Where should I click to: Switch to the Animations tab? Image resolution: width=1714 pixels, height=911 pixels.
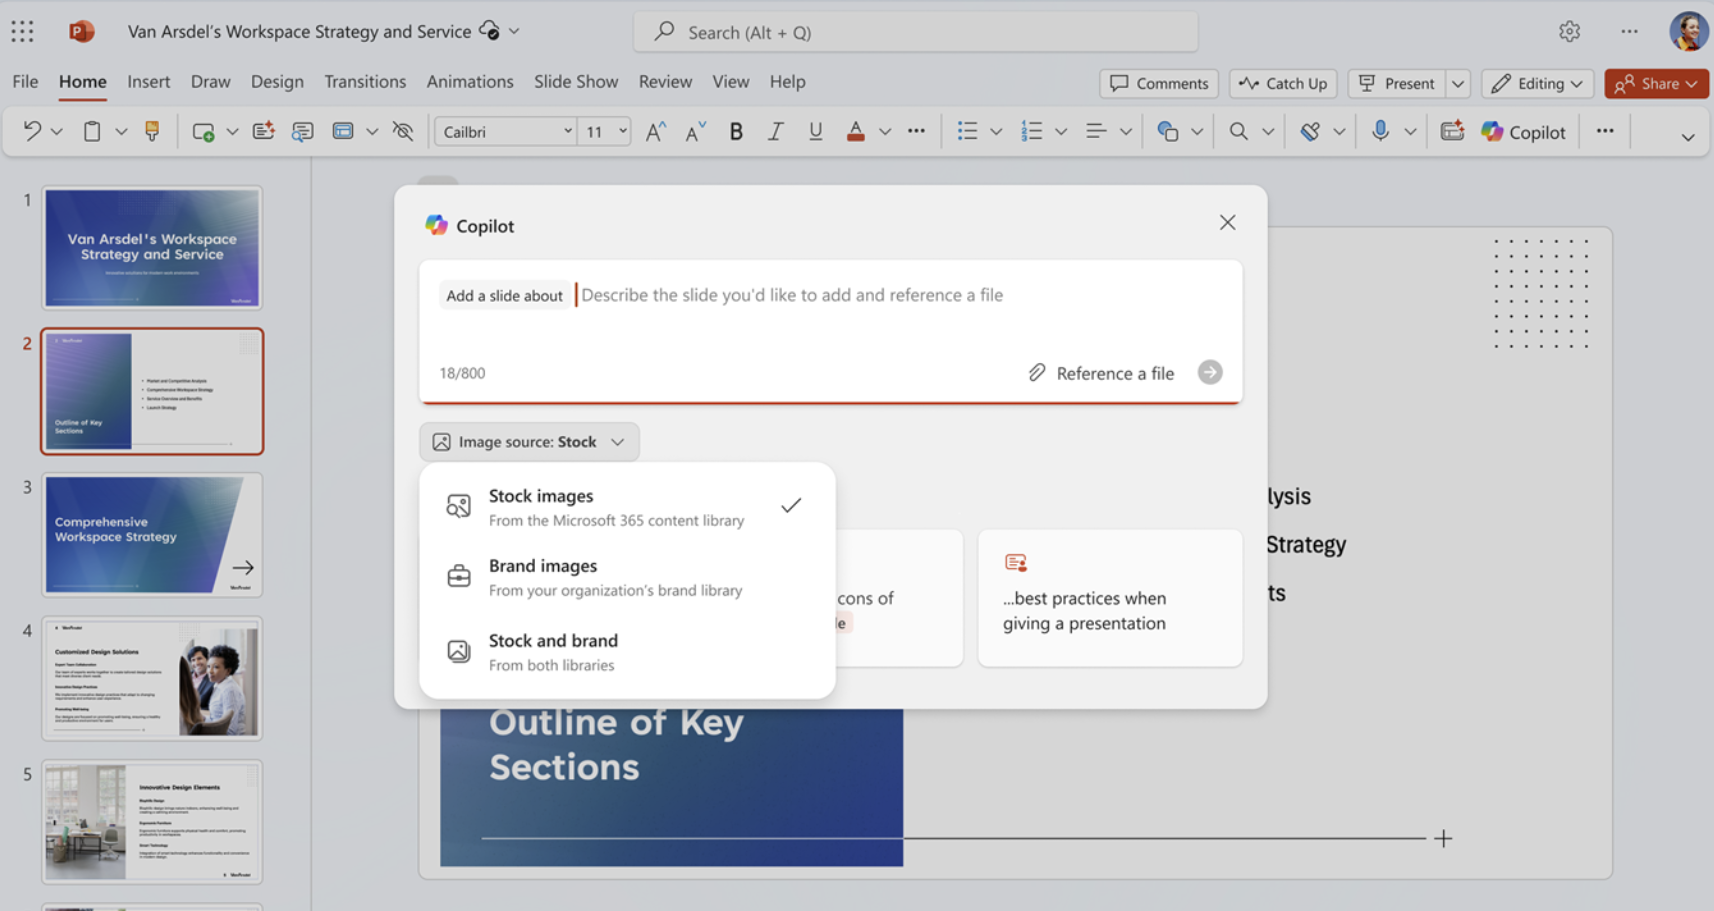(x=470, y=82)
